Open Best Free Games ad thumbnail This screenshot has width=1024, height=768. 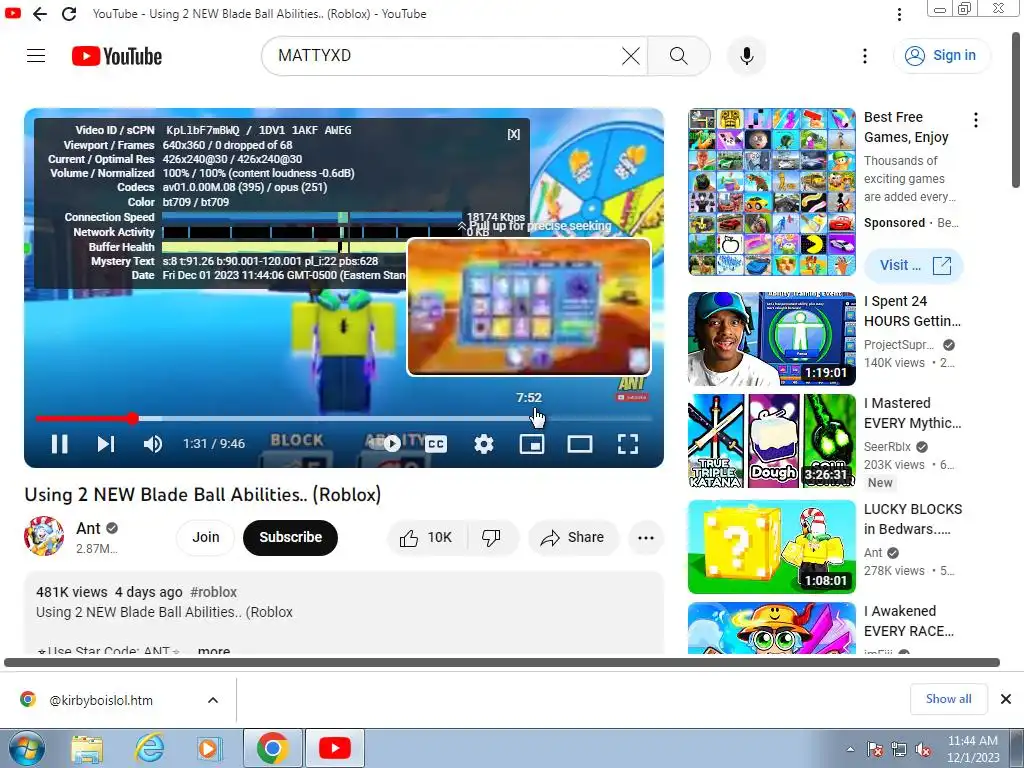pyautogui.click(x=772, y=192)
